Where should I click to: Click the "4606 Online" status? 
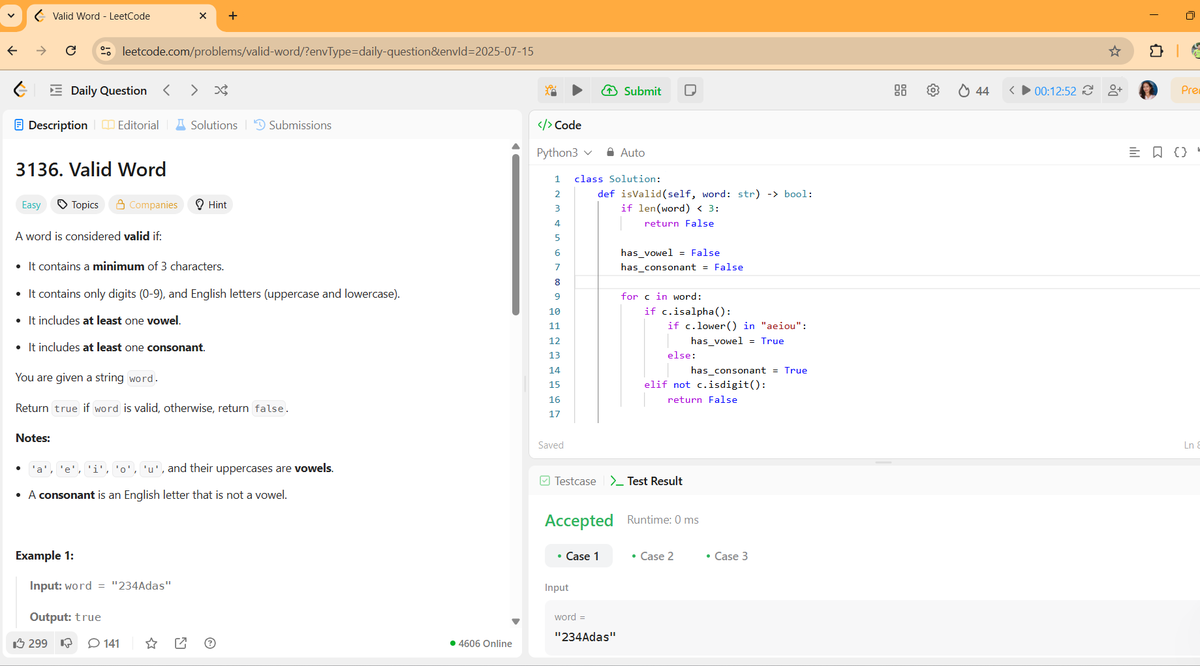[x=481, y=643]
